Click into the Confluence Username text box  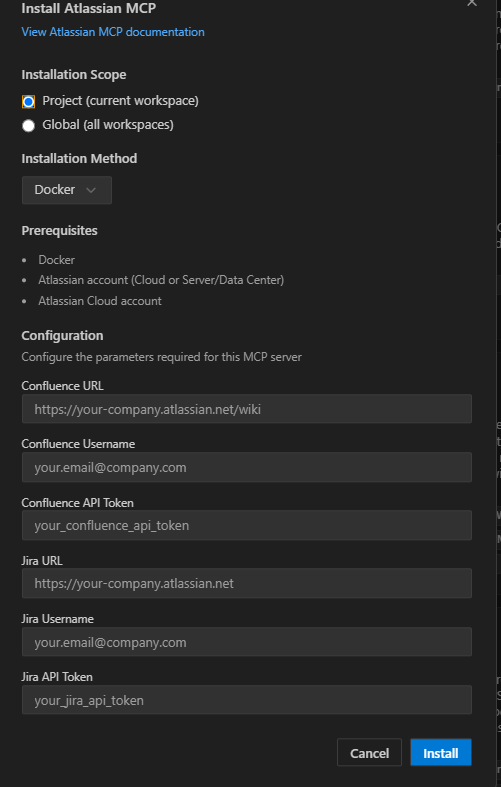pos(246,467)
